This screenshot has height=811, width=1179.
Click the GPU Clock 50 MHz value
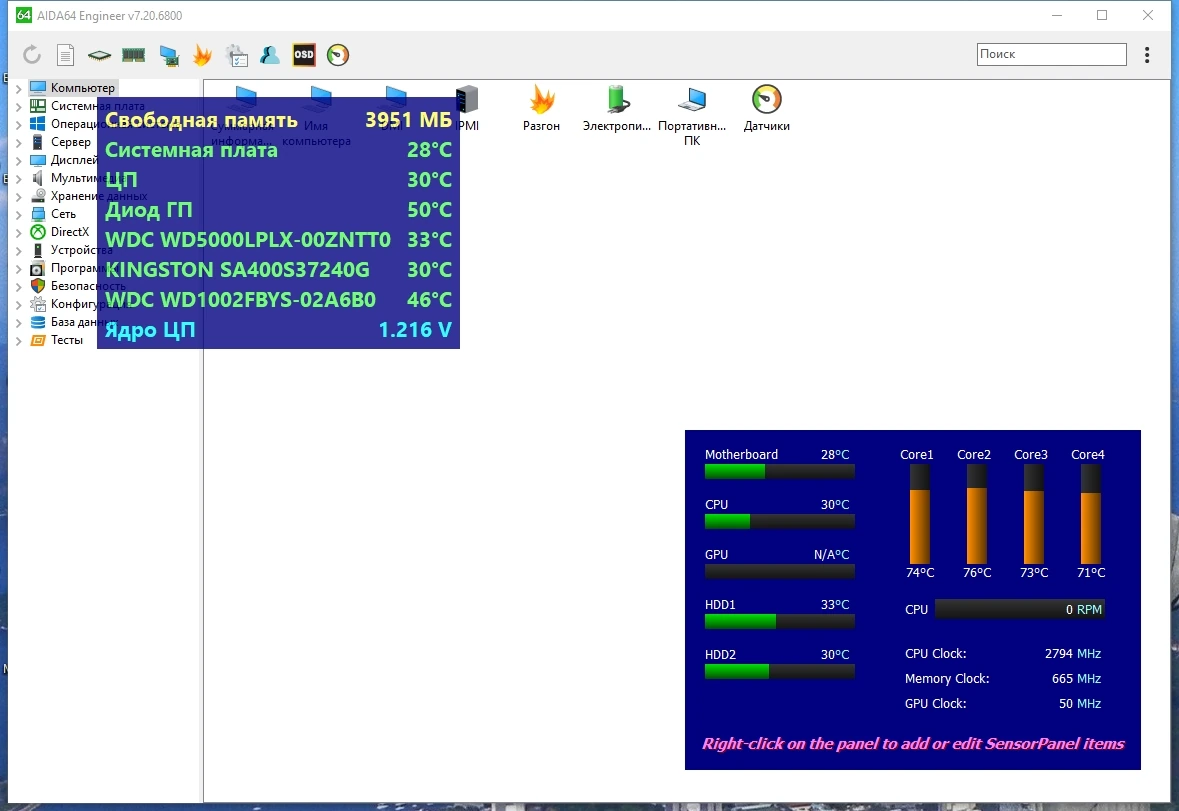(x=1080, y=704)
